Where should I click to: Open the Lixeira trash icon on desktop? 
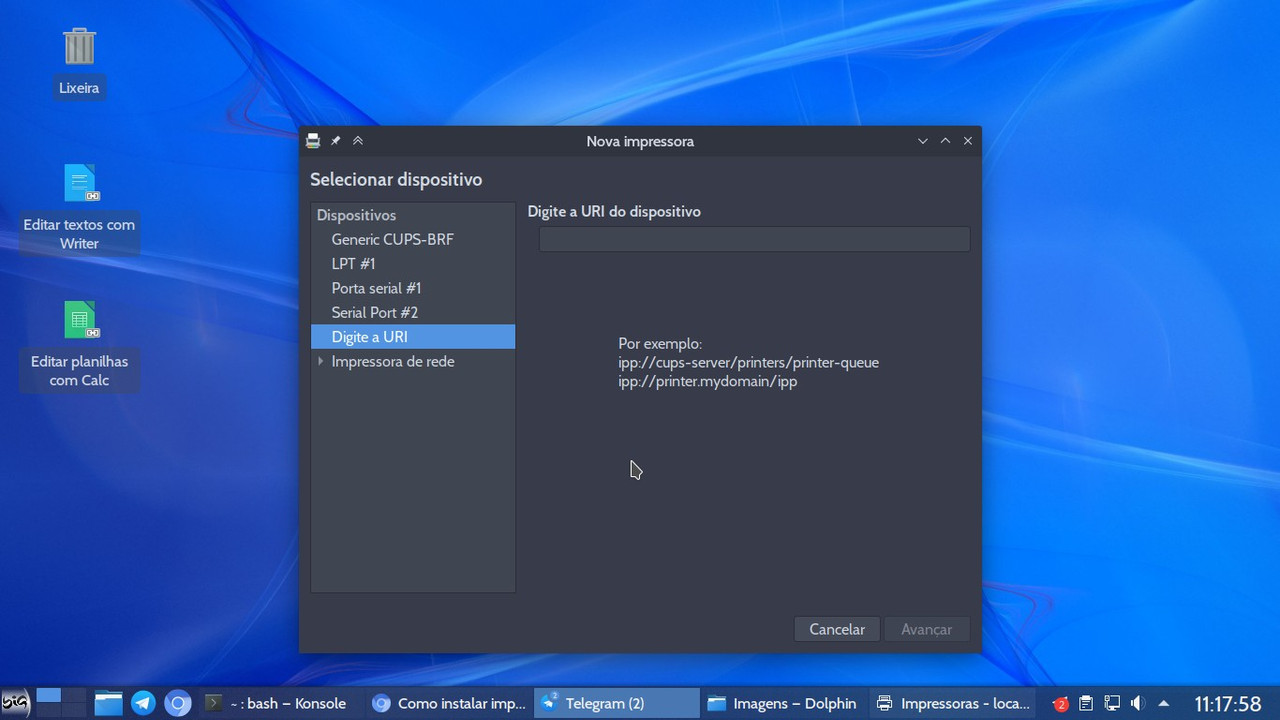[x=79, y=47]
